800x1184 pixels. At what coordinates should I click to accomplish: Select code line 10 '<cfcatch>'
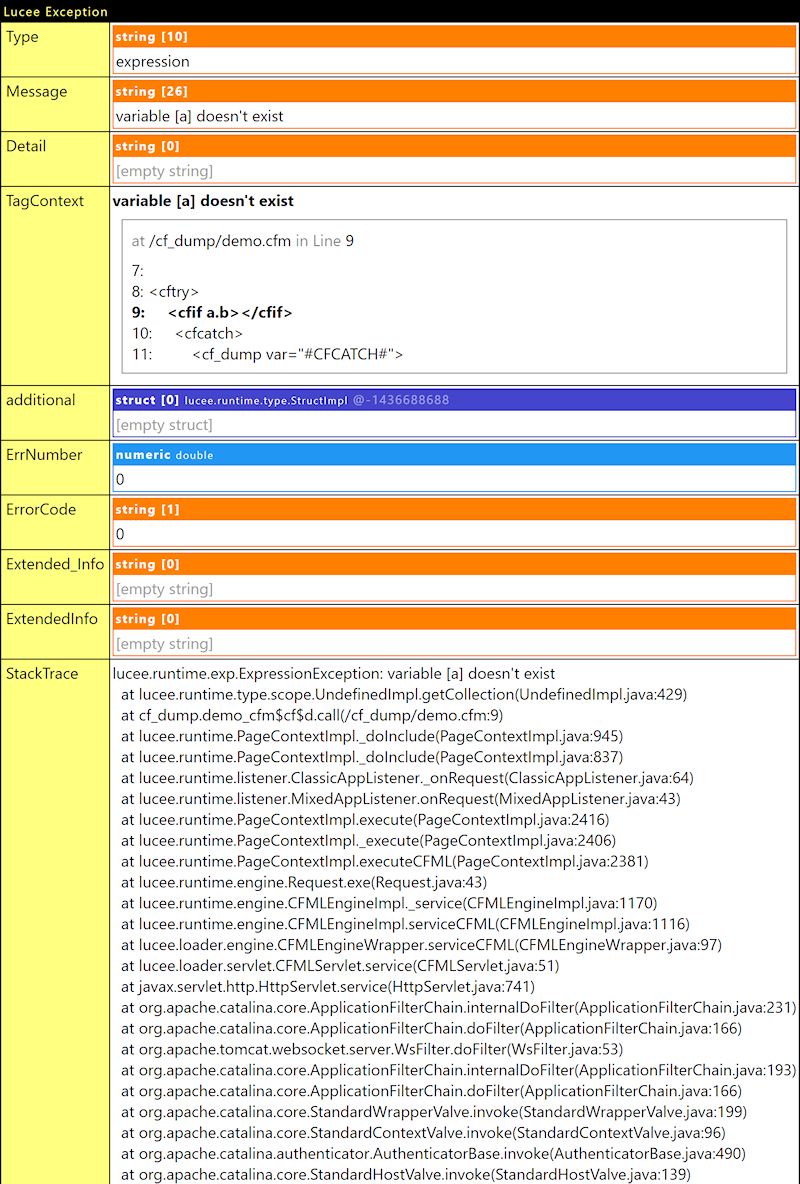187,333
